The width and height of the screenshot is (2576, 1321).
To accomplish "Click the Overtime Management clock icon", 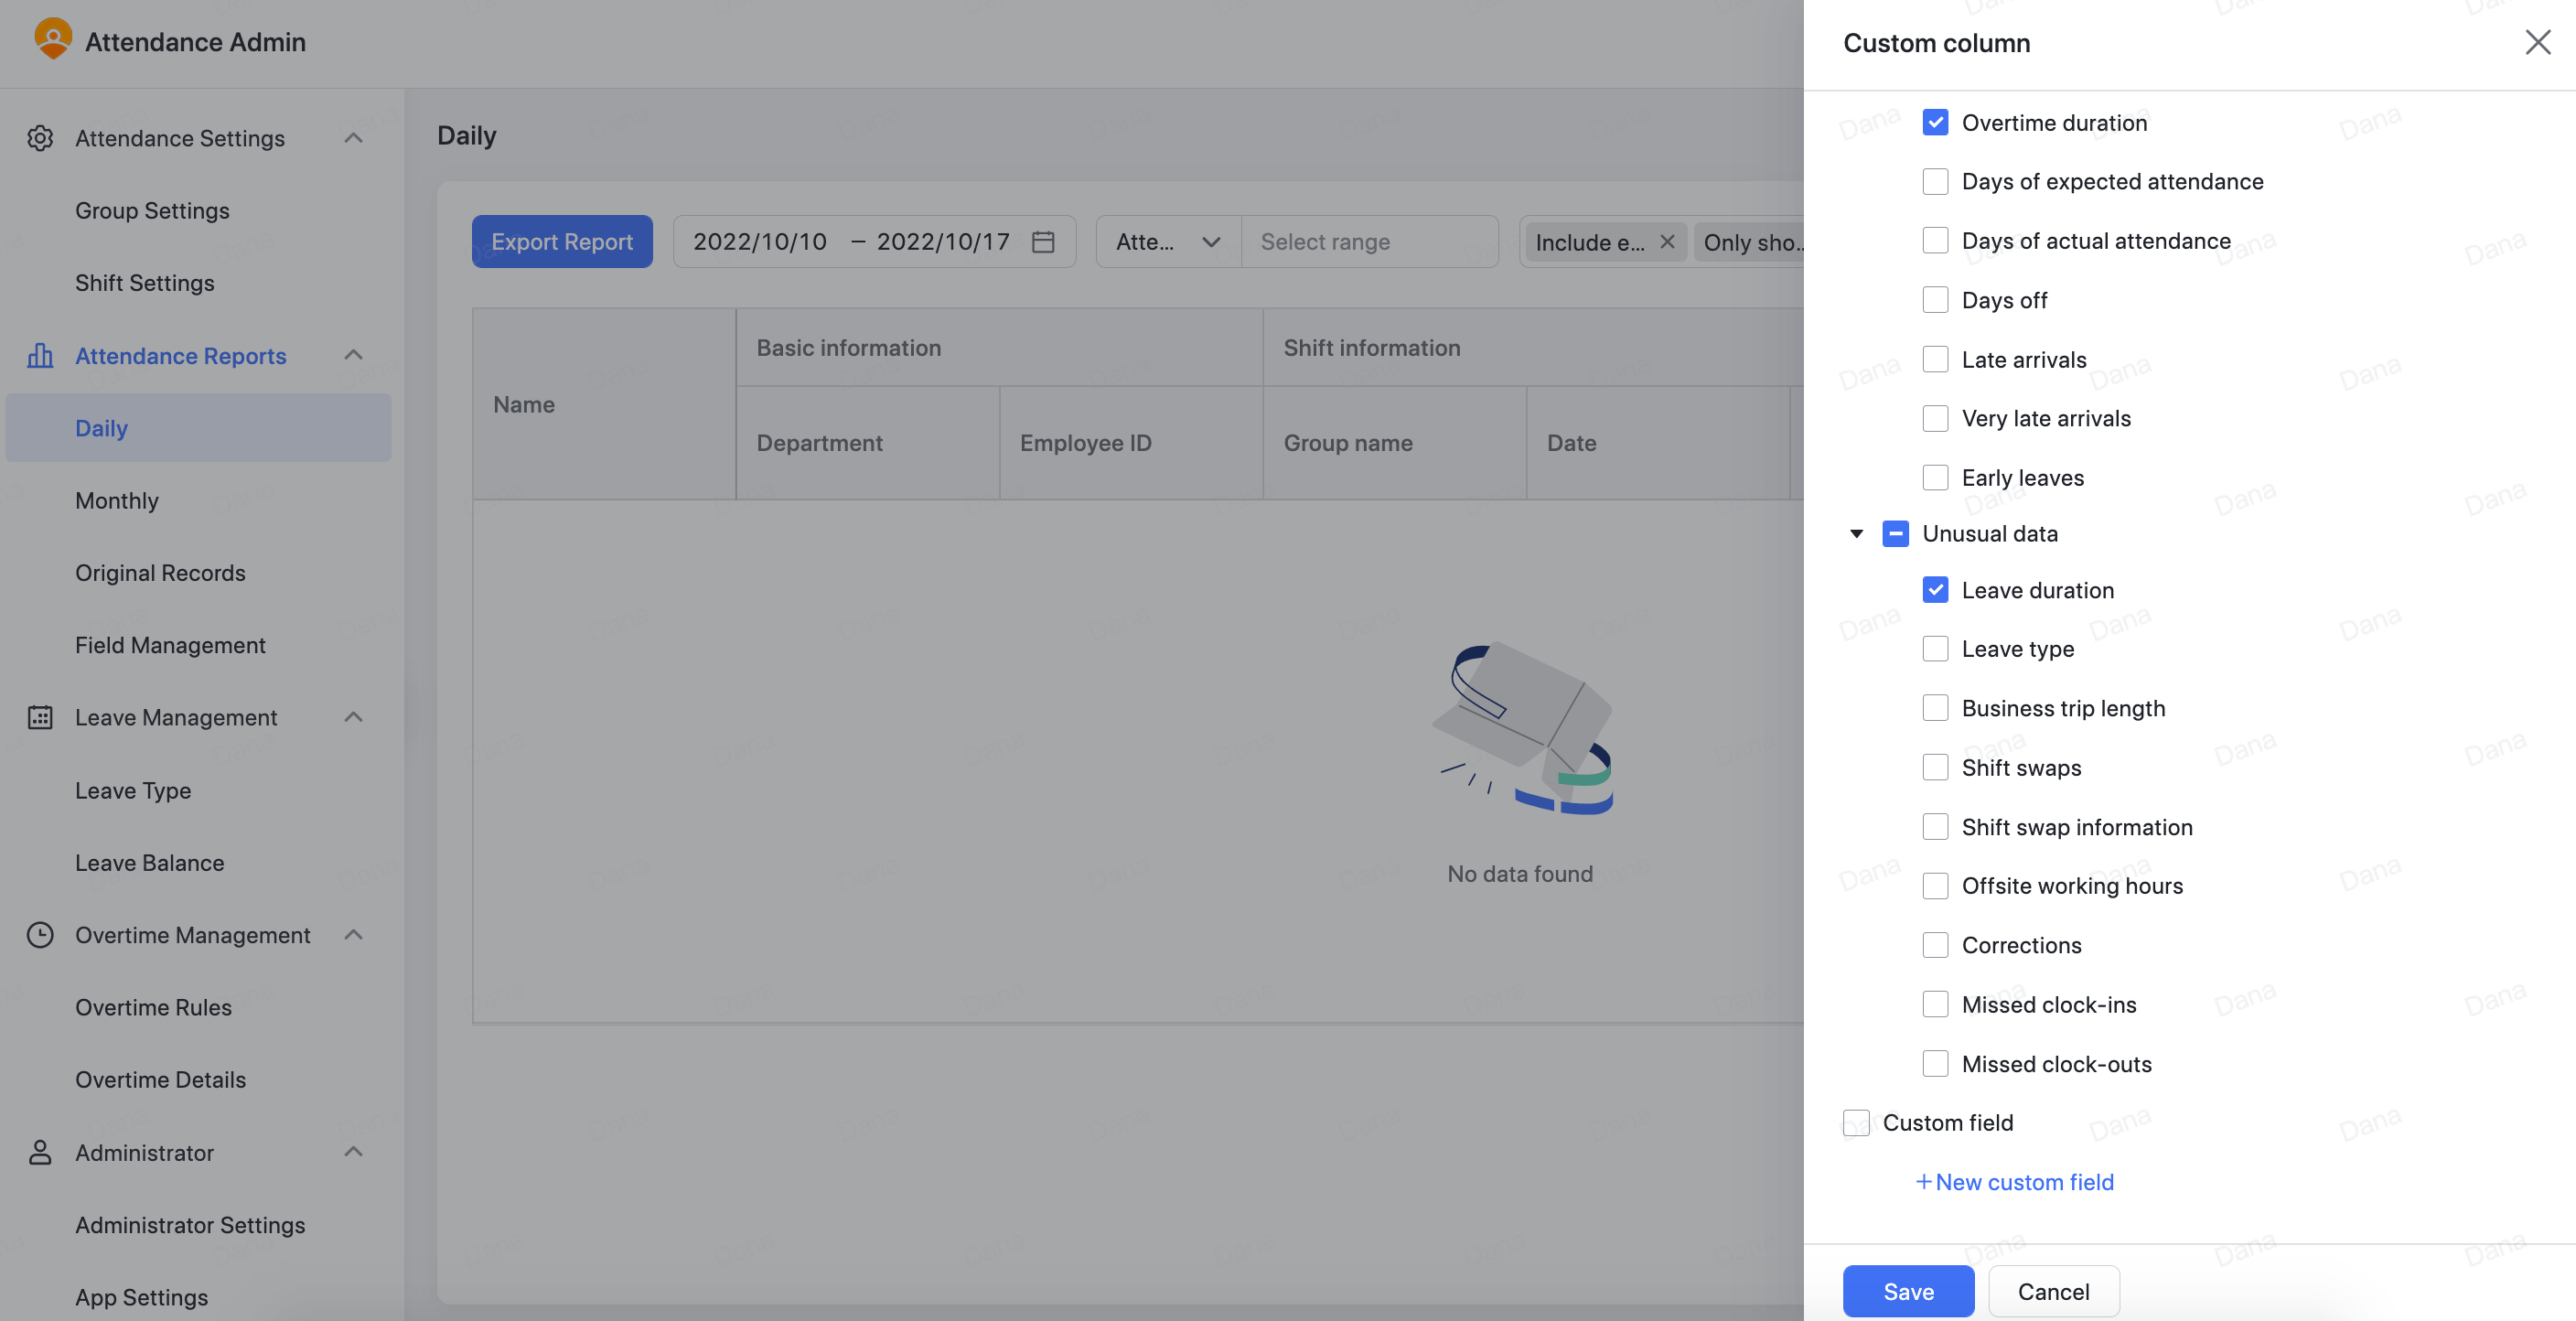I will tap(40, 935).
